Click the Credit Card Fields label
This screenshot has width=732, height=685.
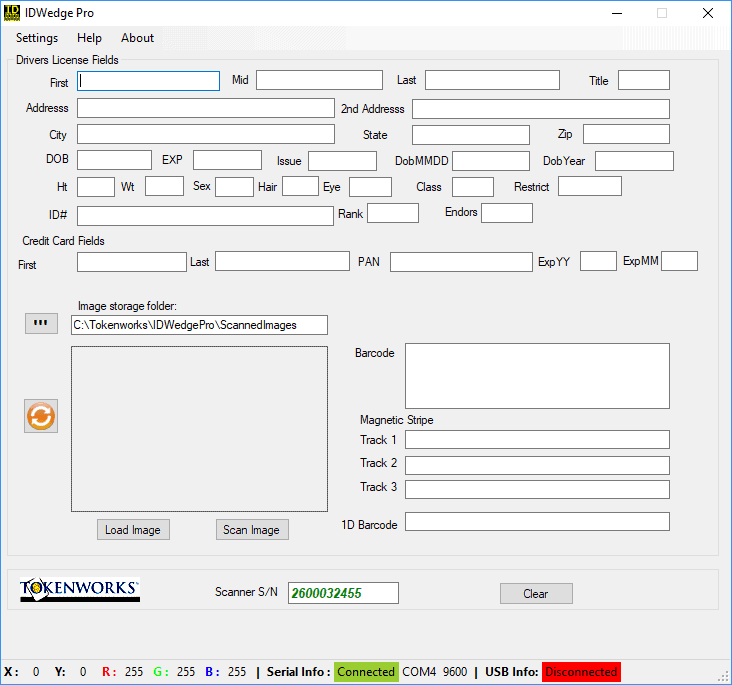[x=63, y=241]
